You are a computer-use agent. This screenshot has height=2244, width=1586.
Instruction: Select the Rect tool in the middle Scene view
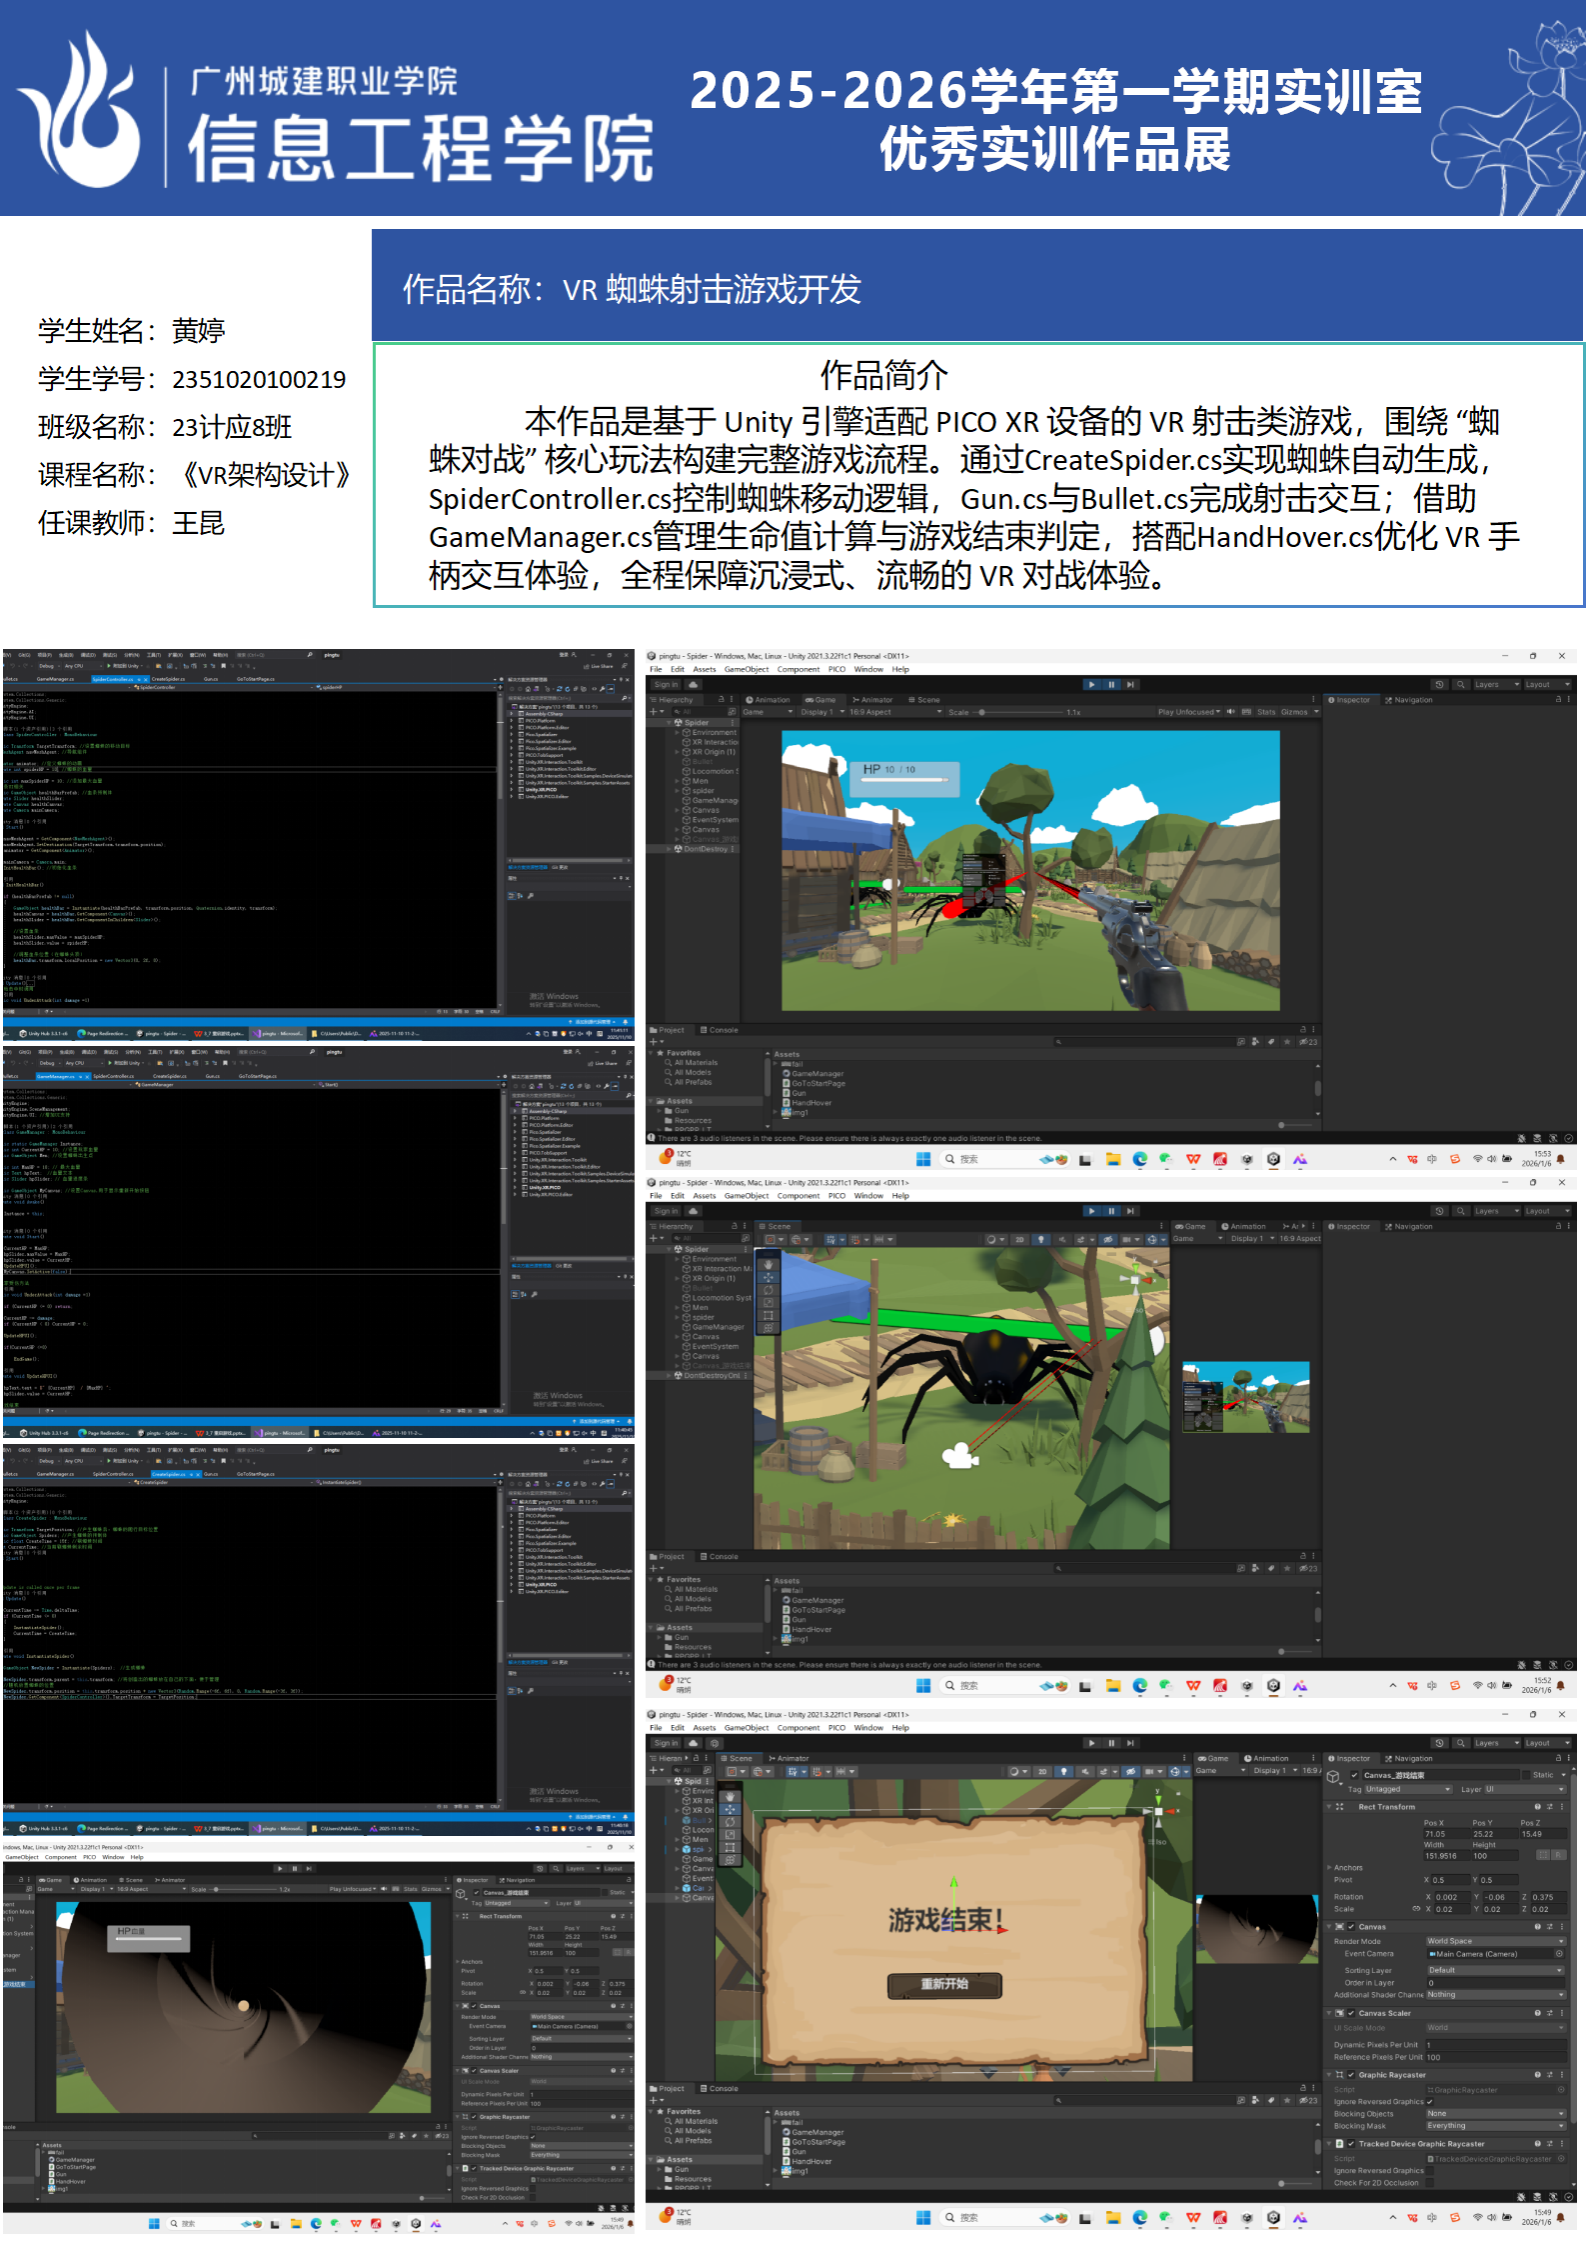(768, 1316)
